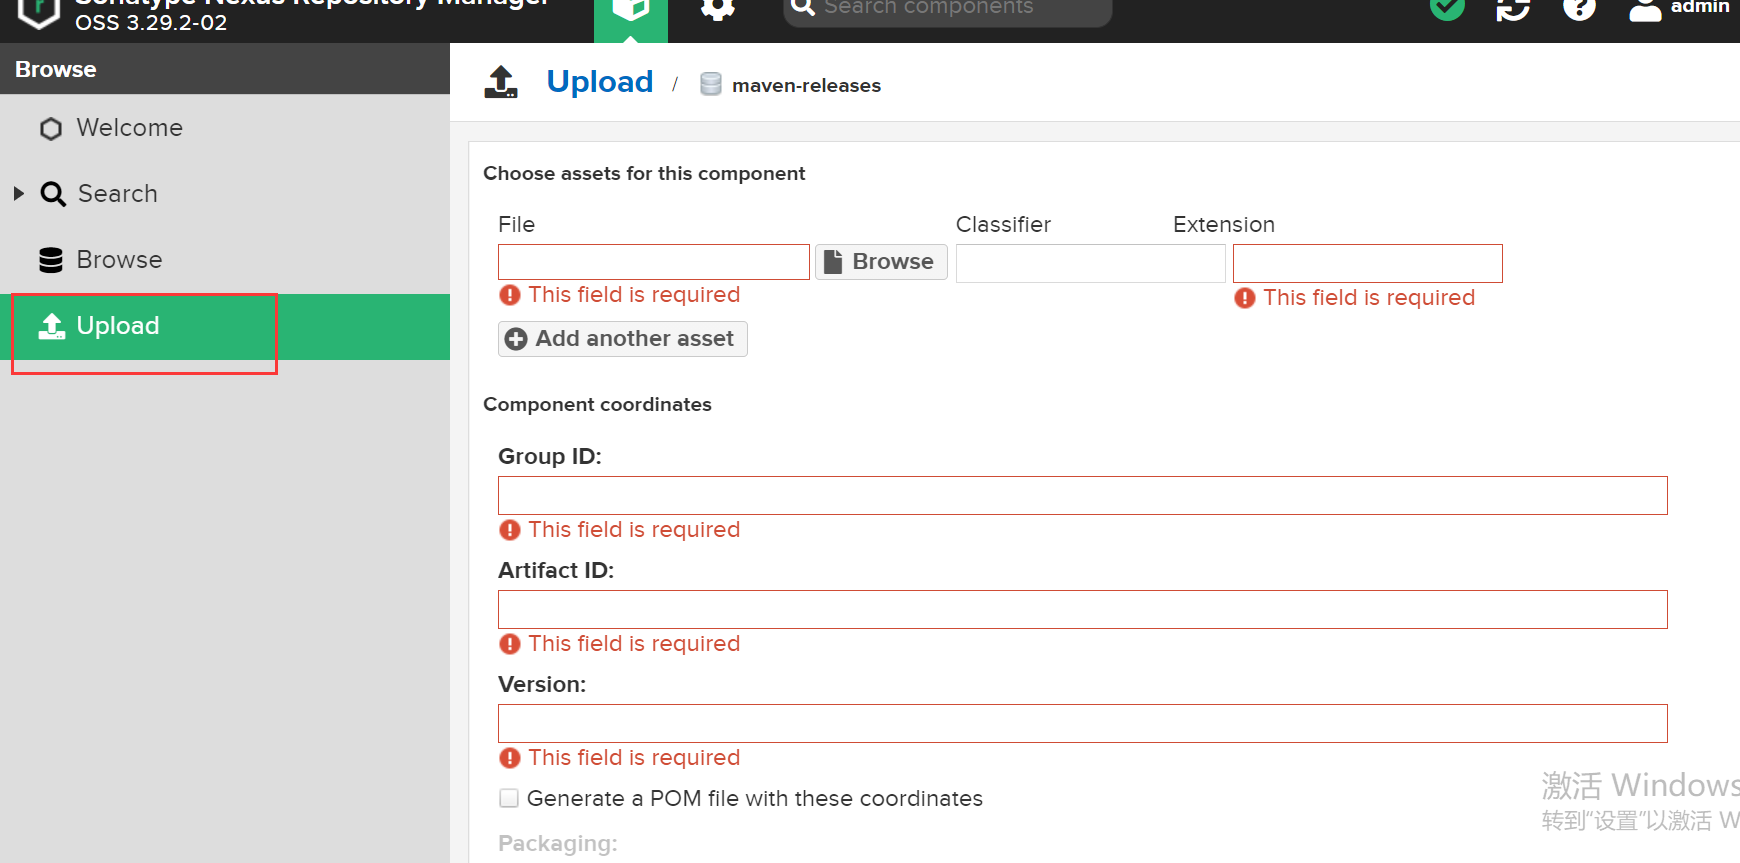Click the Browse file button

(x=881, y=262)
